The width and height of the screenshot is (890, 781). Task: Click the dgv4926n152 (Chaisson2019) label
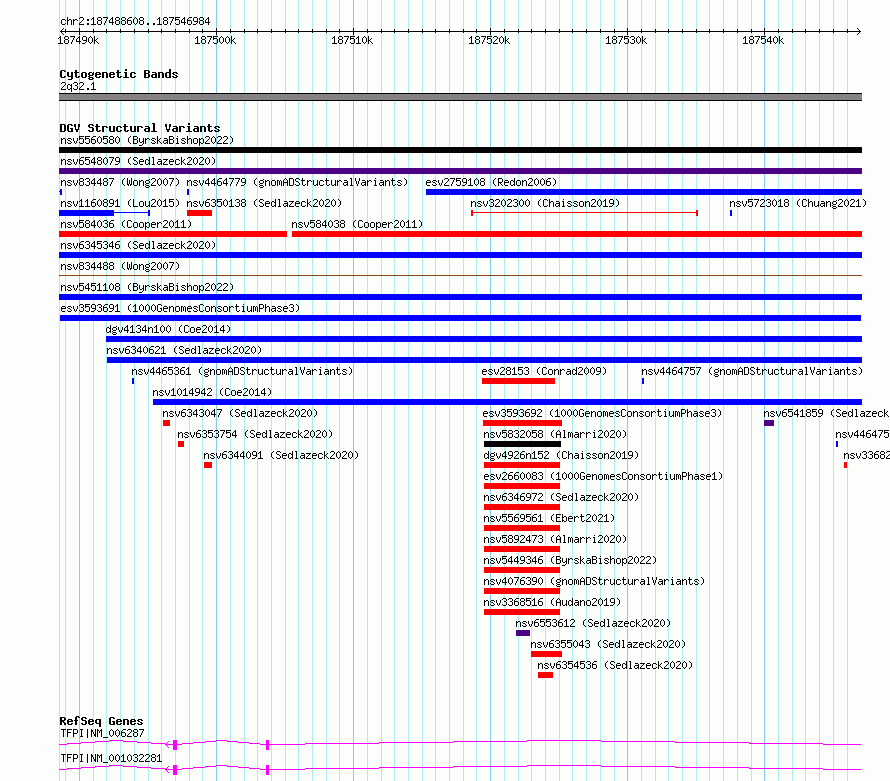coord(561,455)
